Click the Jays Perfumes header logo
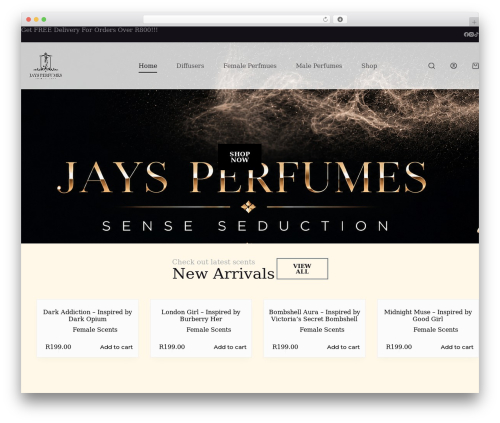The width and height of the screenshot is (500, 423). click(x=46, y=65)
